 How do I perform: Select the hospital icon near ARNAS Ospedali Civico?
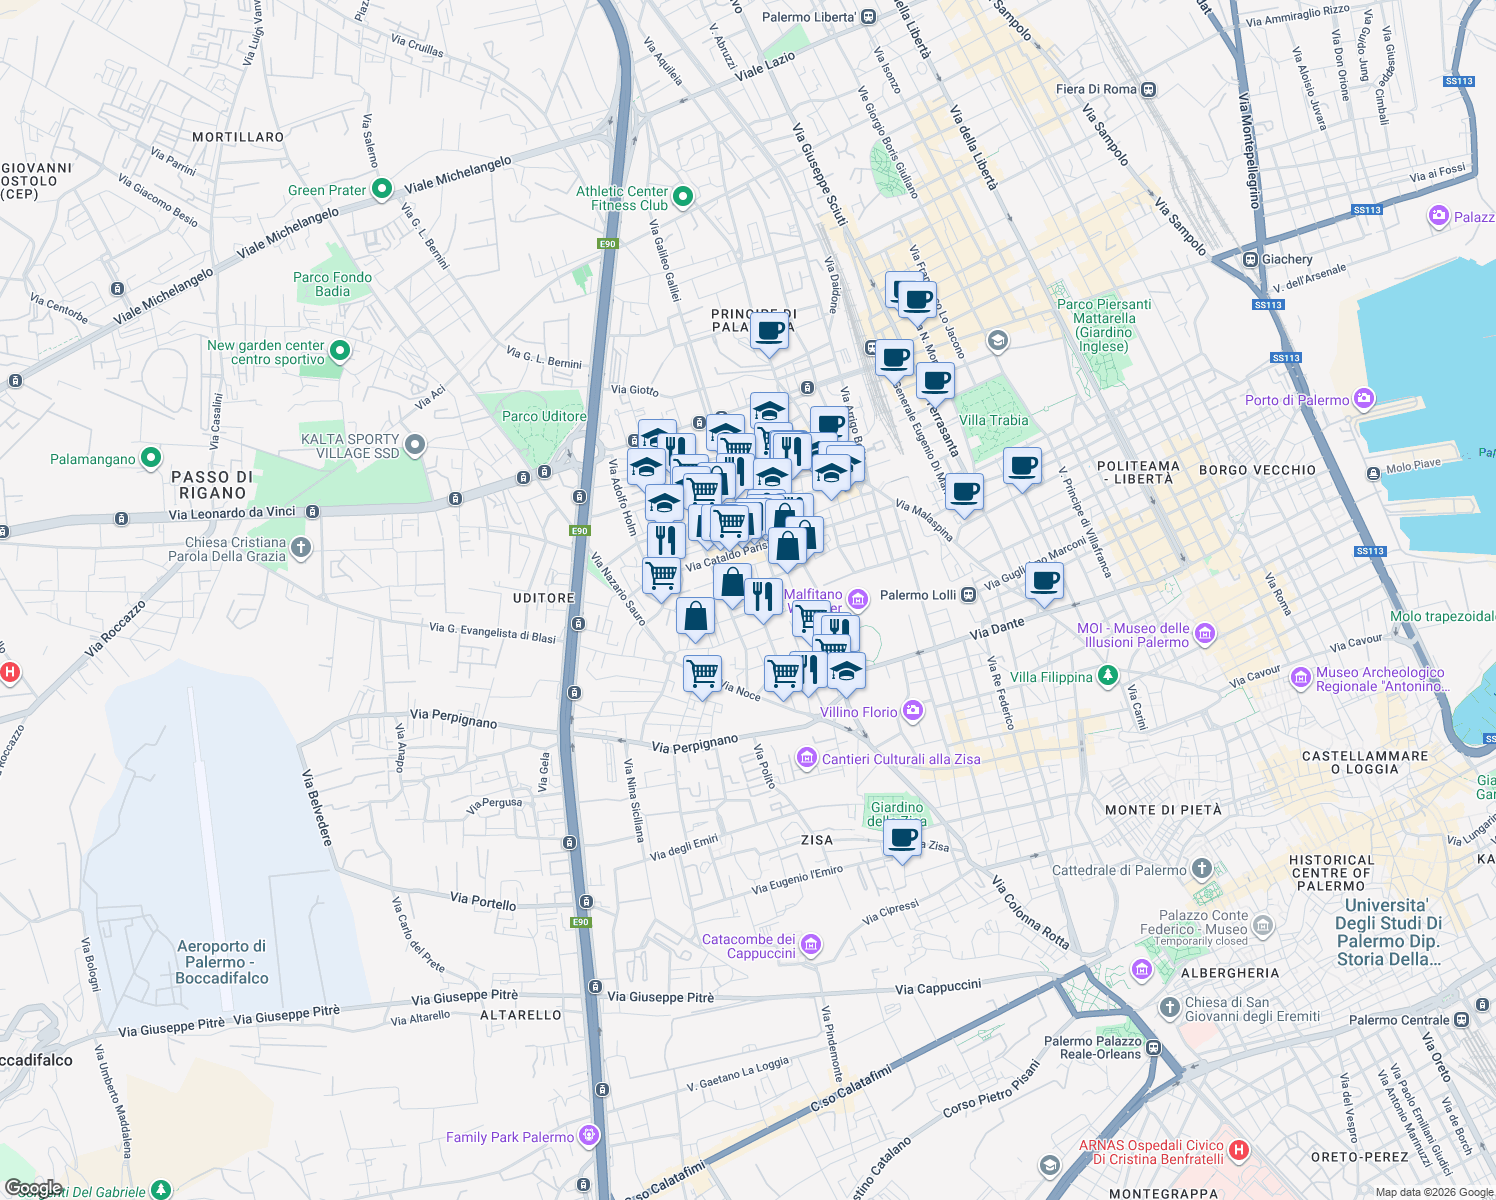(x=1239, y=1150)
